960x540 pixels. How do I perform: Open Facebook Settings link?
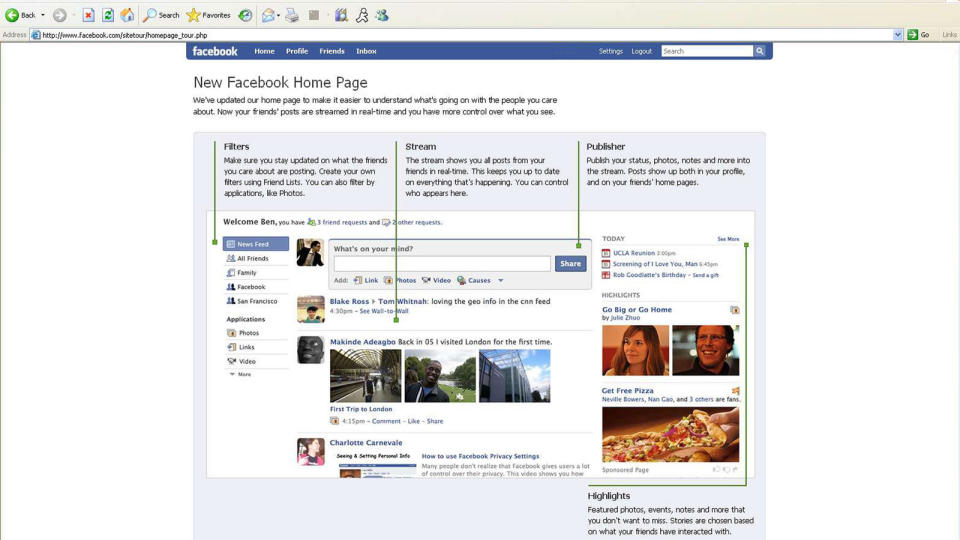(x=610, y=51)
